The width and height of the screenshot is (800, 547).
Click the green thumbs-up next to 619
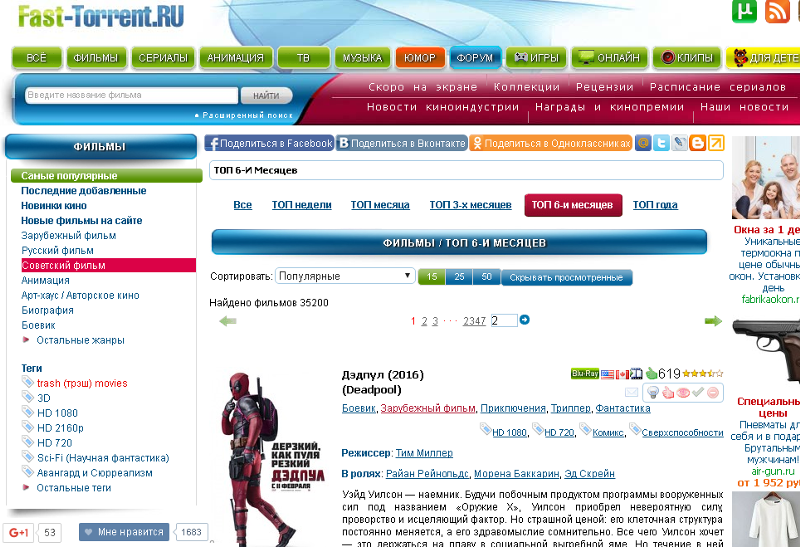[x=652, y=374]
